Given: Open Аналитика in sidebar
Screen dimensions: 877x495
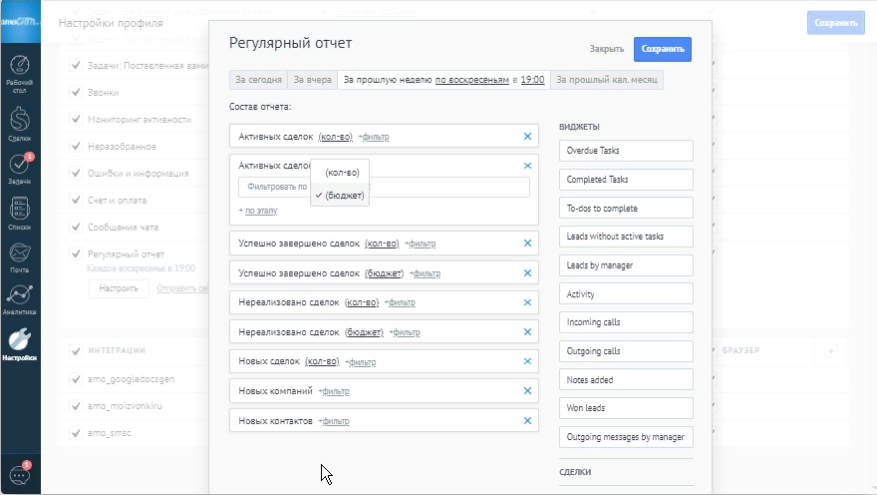Looking at the screenshot, I should coord(19,298).
